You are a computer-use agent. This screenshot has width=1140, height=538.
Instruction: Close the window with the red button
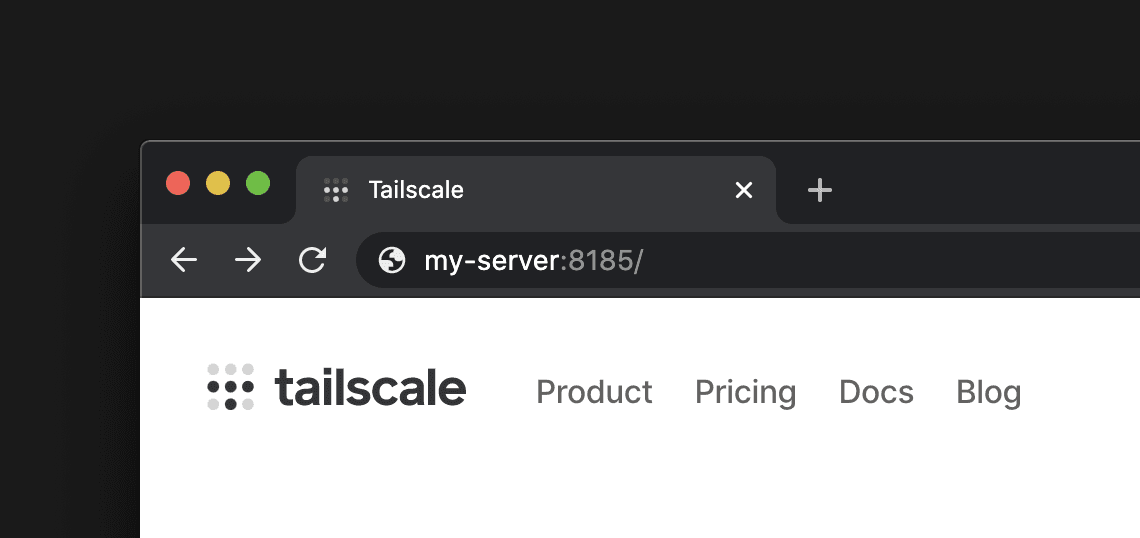click(x=178, y=183)
